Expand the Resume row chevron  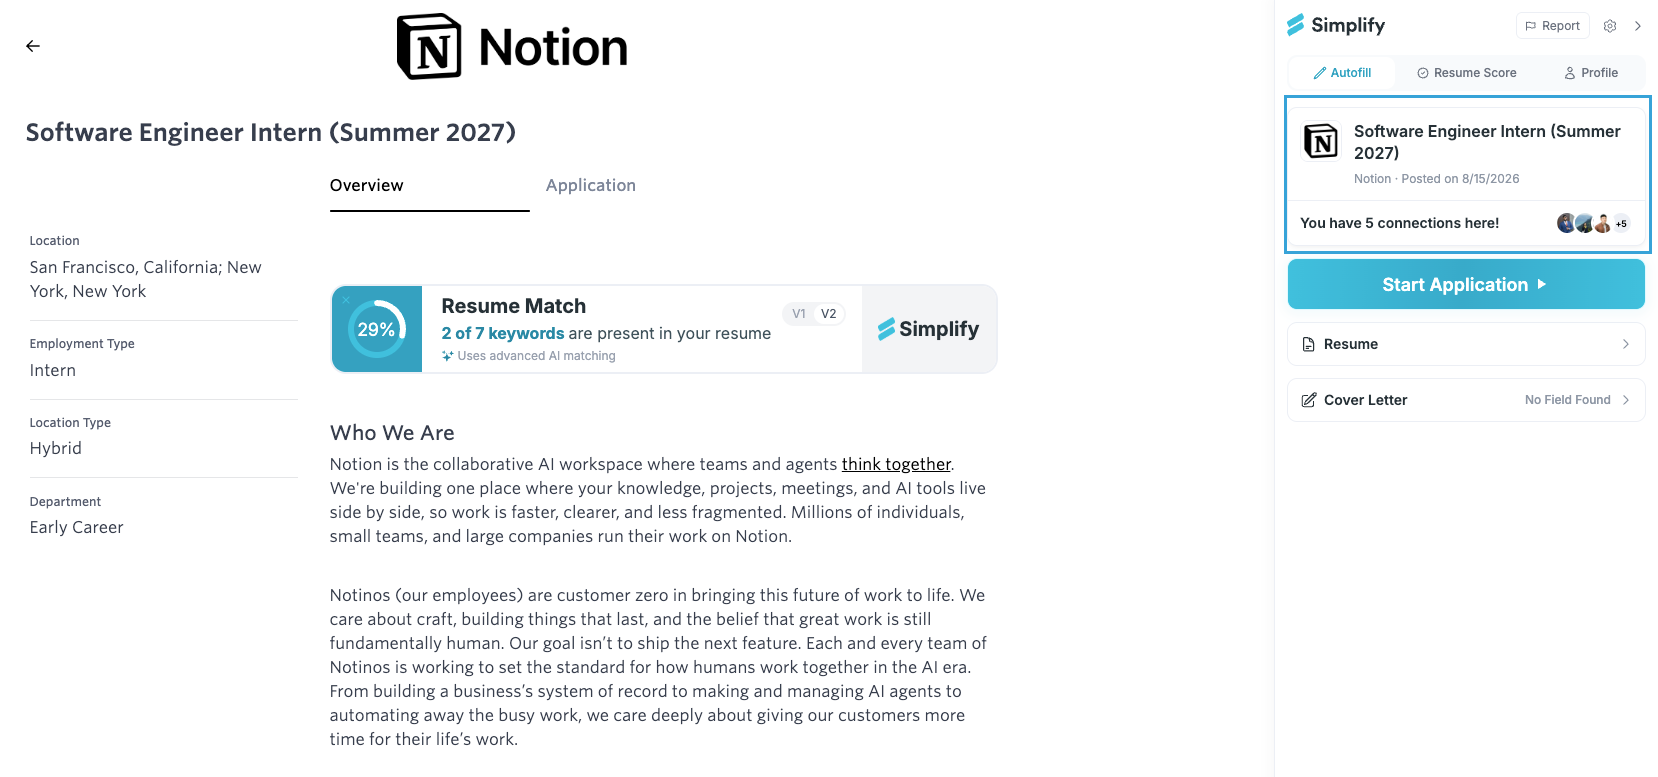point(1626,344)
